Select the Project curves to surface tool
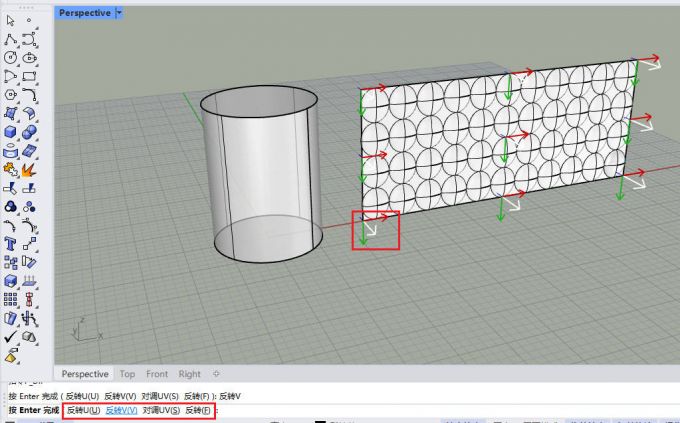Screen dimensions: 680x423 10,151
